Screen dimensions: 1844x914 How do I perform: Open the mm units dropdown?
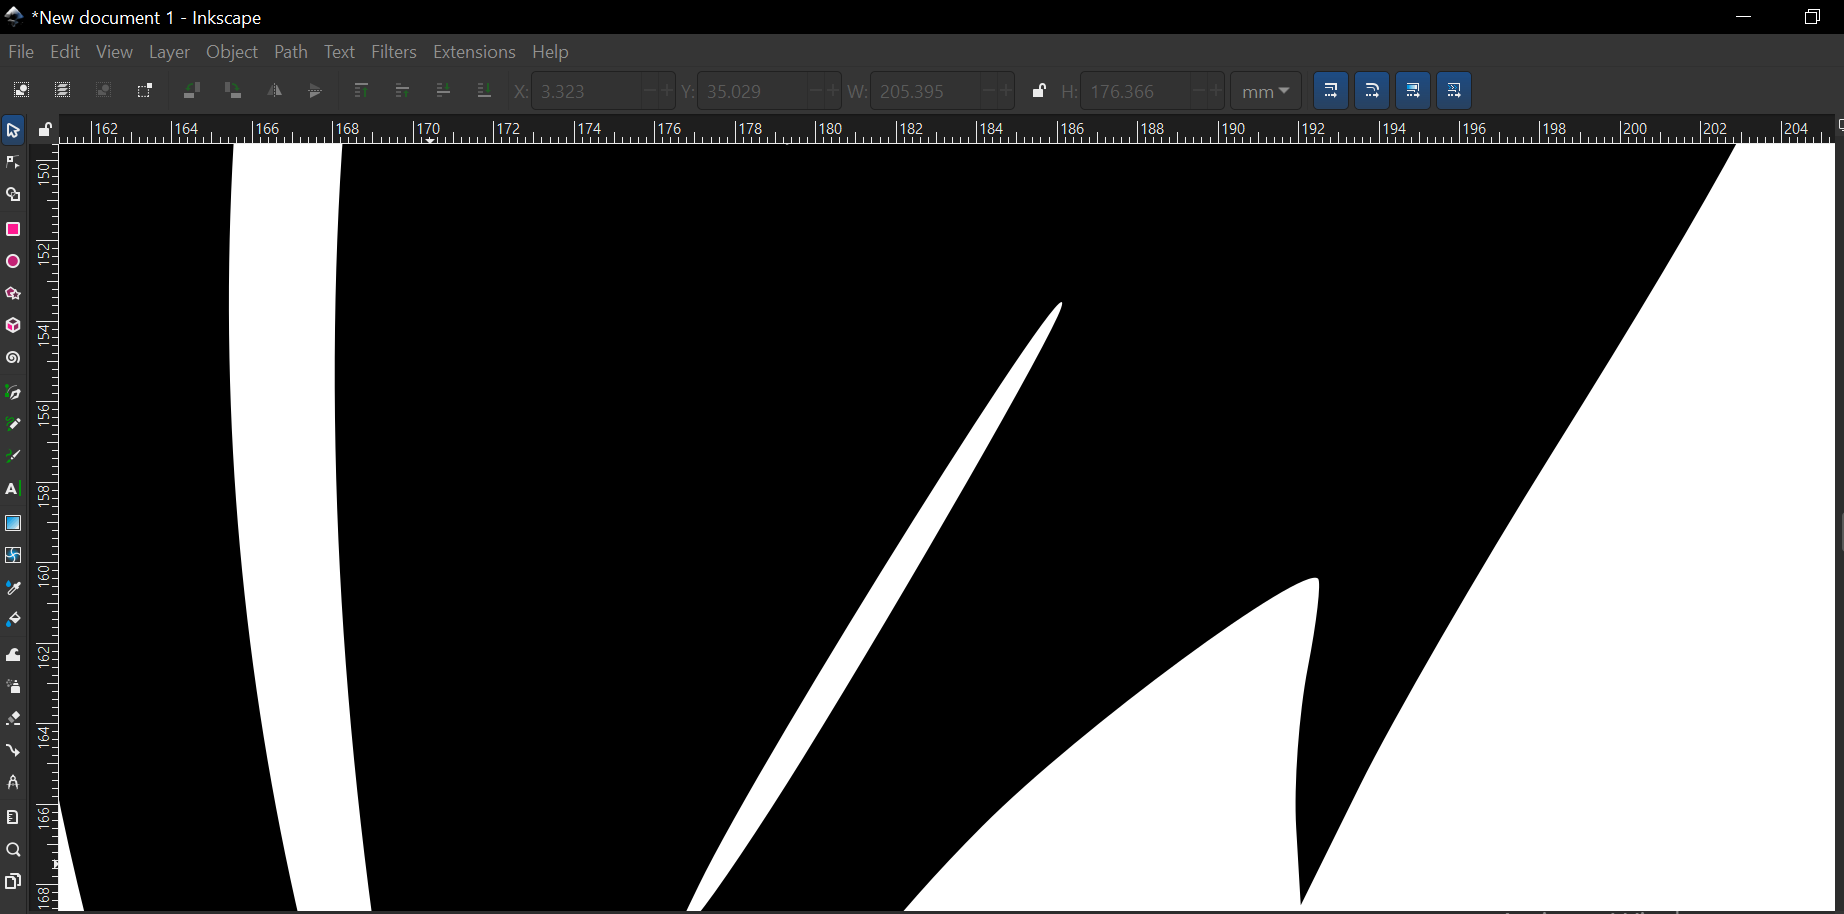[1266, 91]
